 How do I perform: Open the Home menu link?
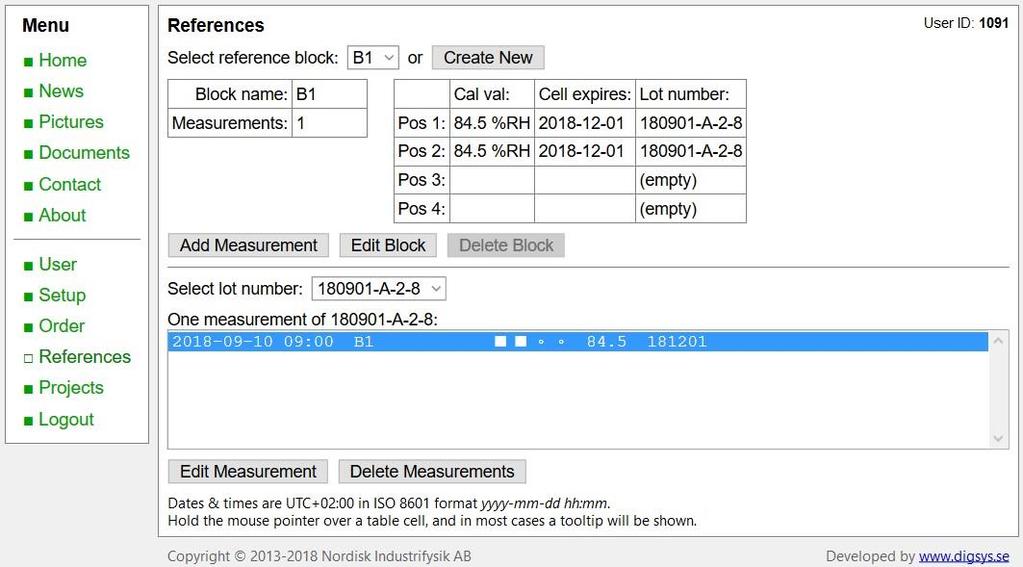pos(62,60)
